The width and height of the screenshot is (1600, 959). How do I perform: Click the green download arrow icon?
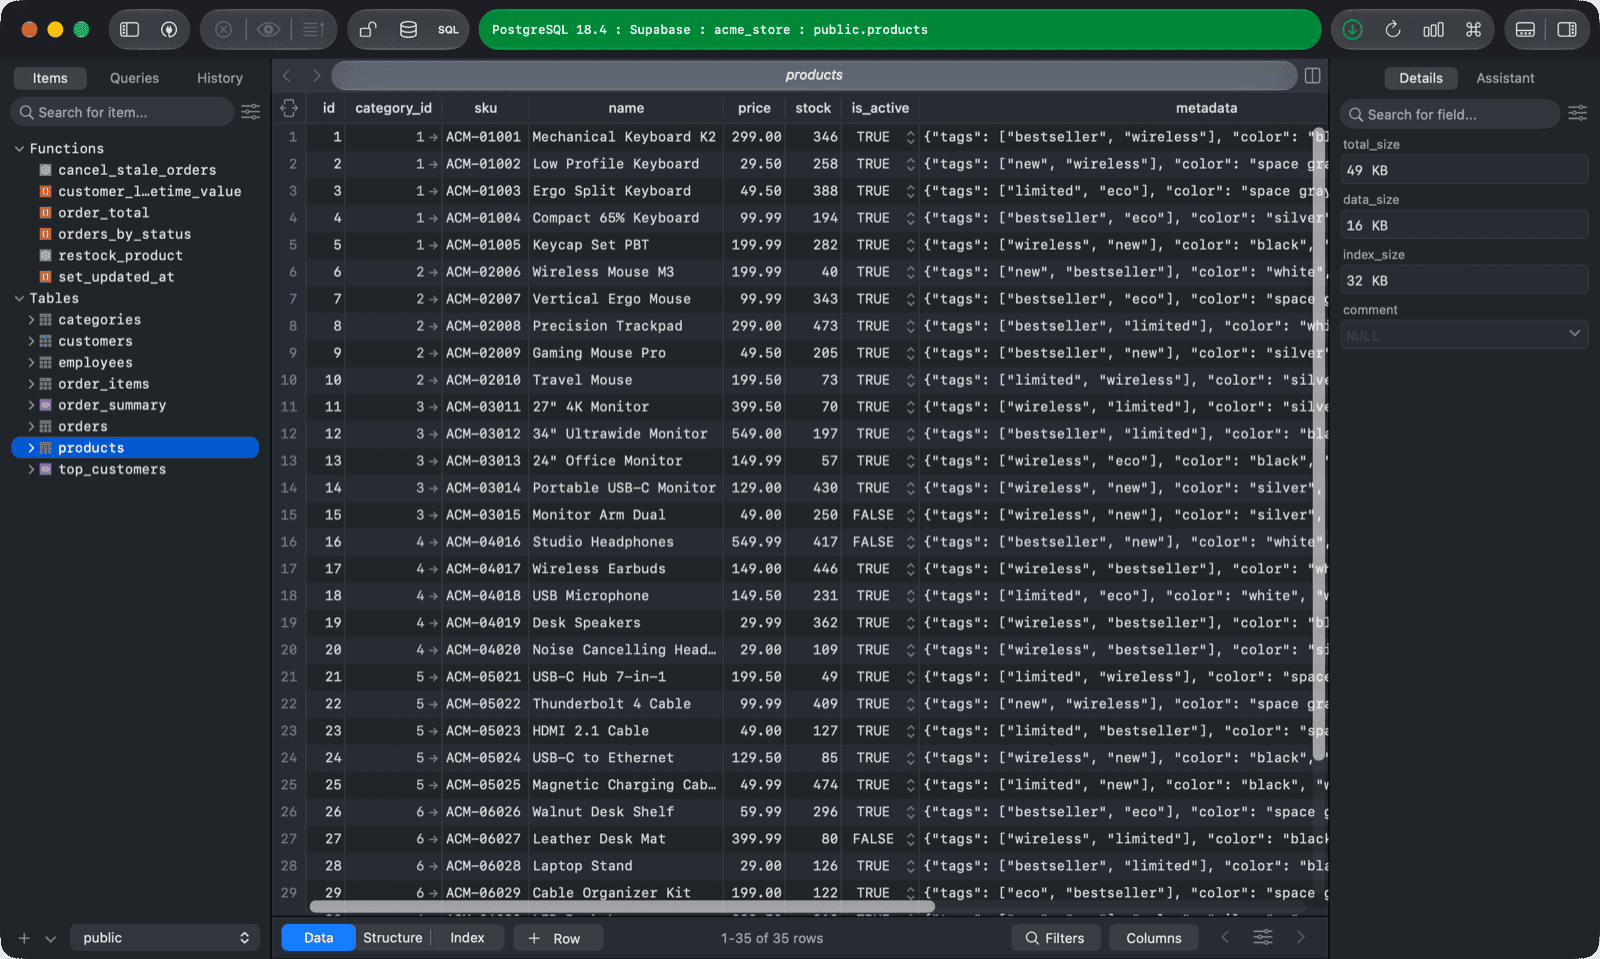tap(1353, 30)
